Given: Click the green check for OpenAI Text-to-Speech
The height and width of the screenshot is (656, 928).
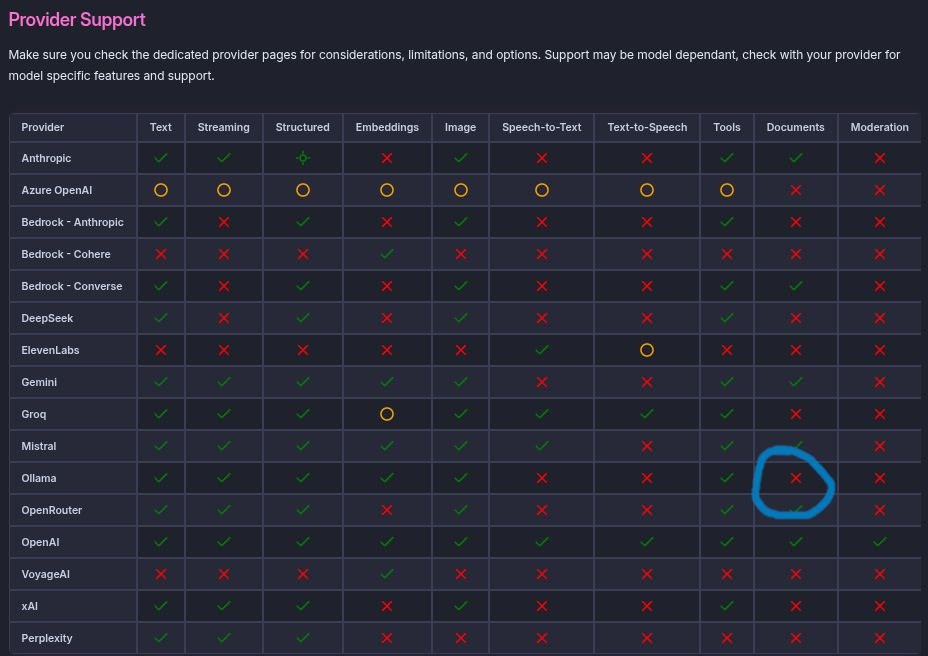Looking at the screenshot, I should tap(646, 542).
